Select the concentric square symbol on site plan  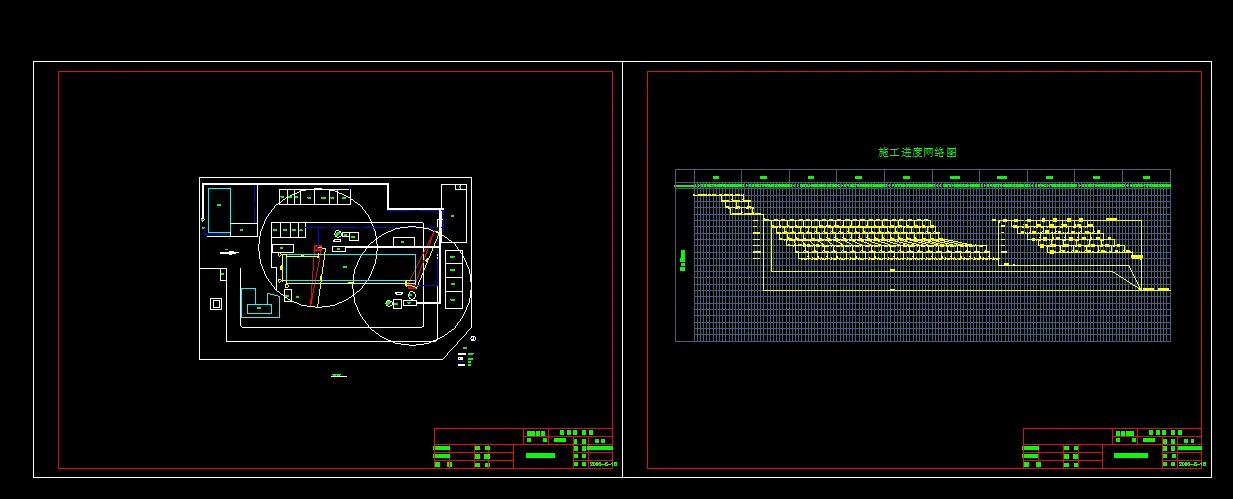(215, 303)
